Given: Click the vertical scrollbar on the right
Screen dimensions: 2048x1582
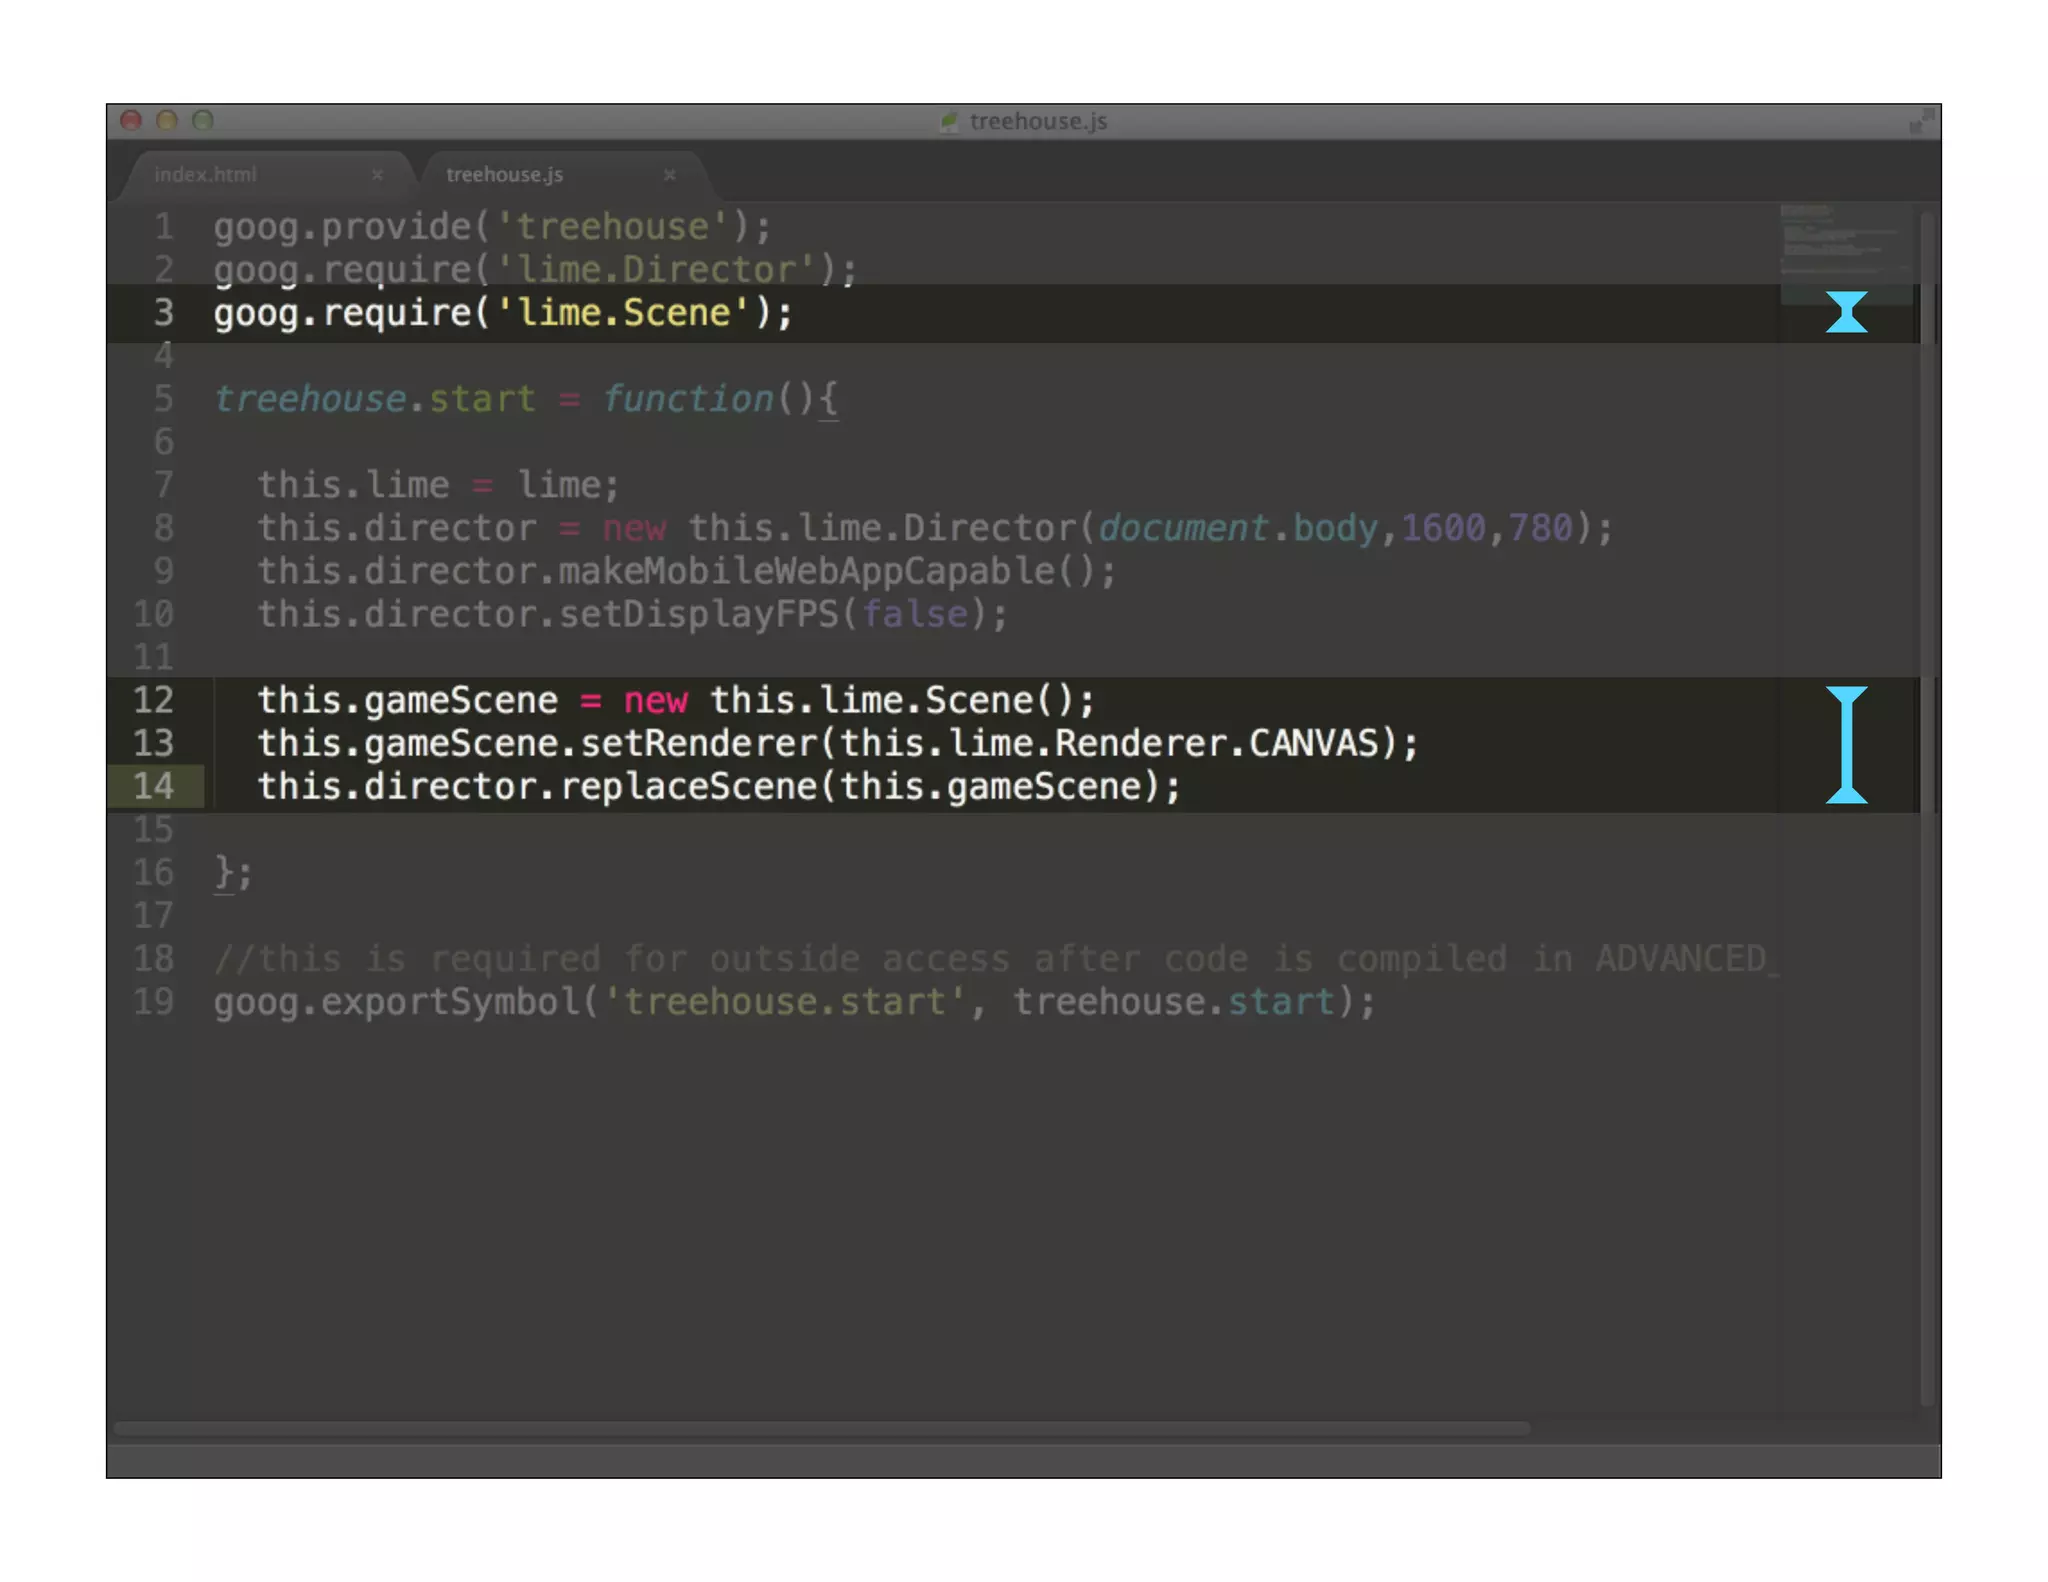Looking at the screenshot, I should (1927, 800).
